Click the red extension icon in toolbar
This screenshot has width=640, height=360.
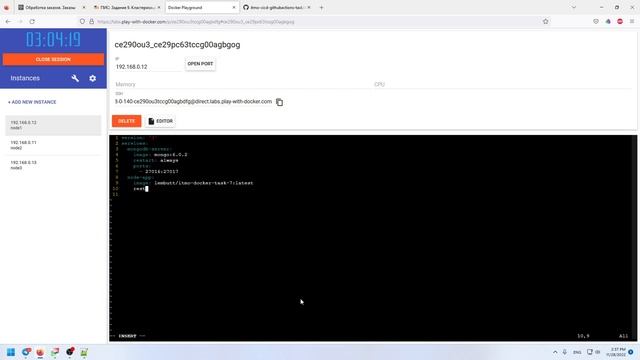coord(620,21)
